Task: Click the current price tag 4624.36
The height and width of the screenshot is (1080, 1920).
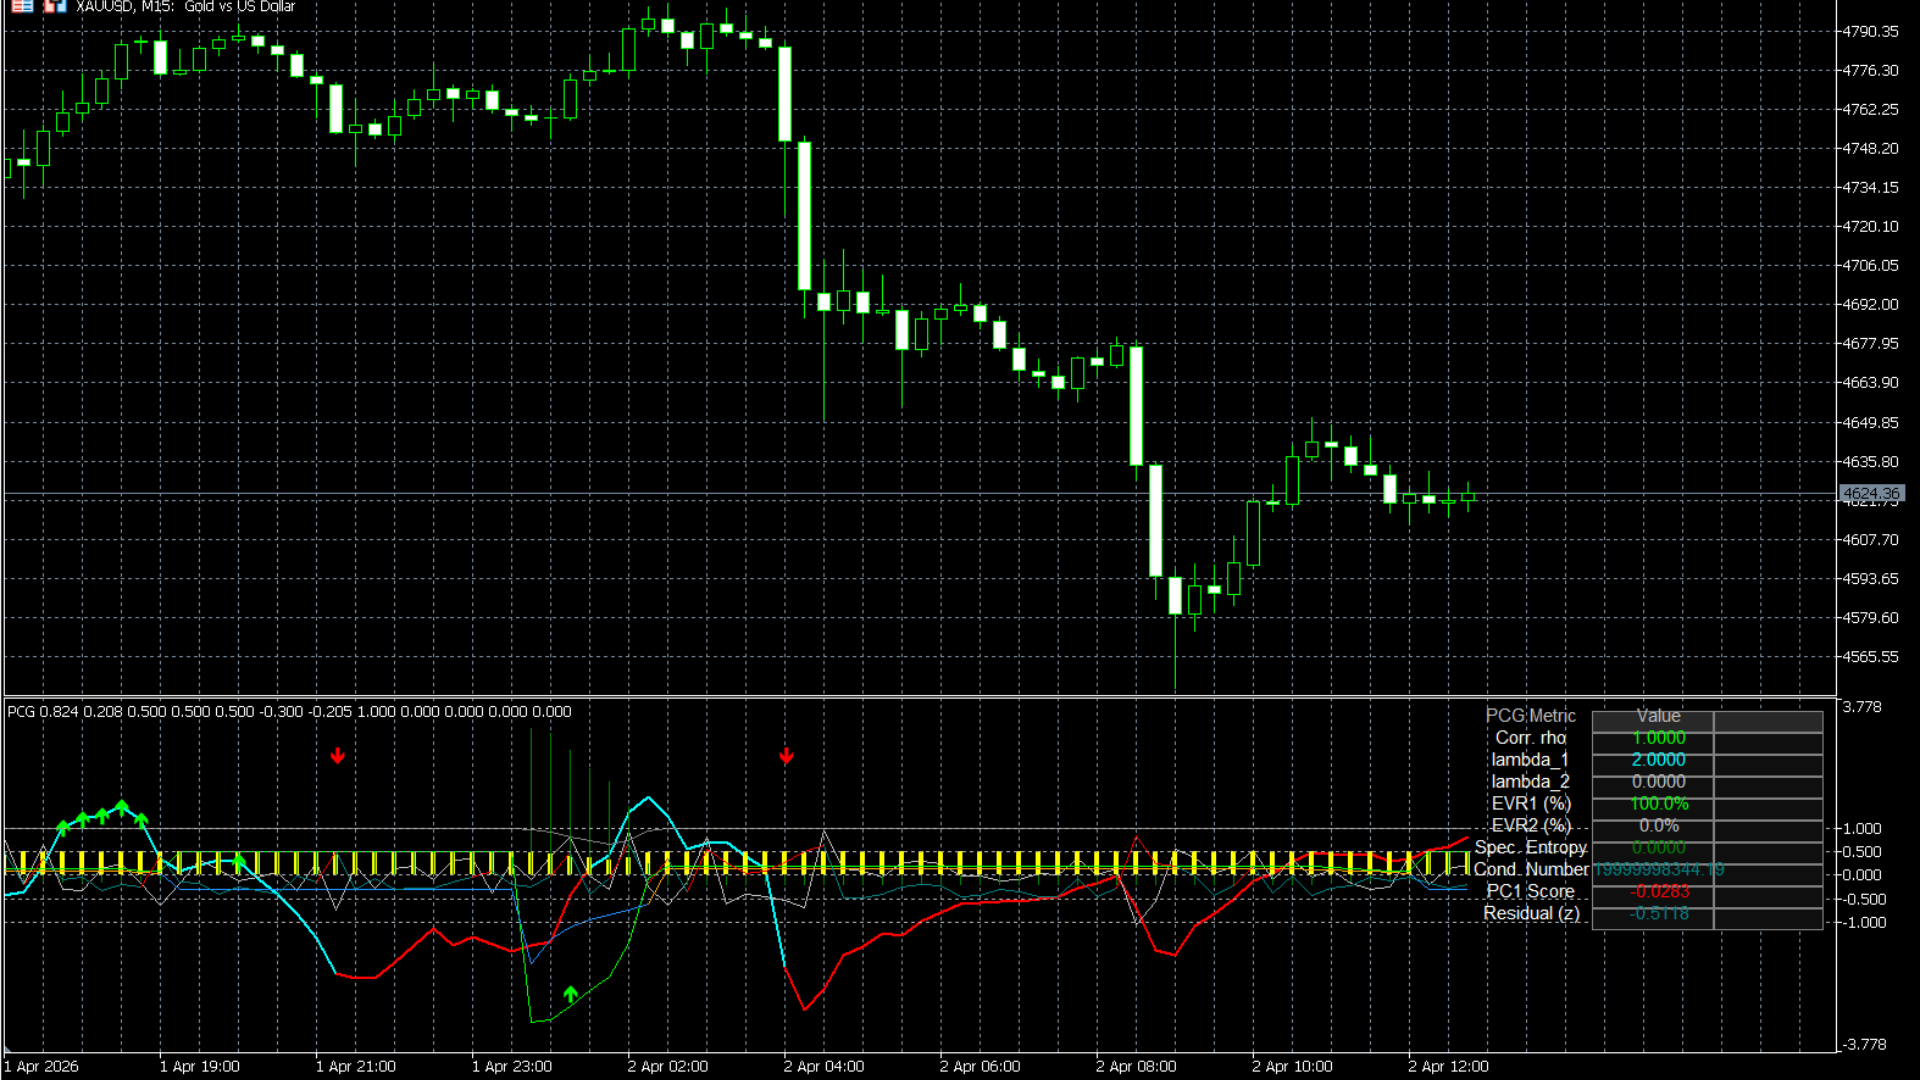Action: (1872, 493)
